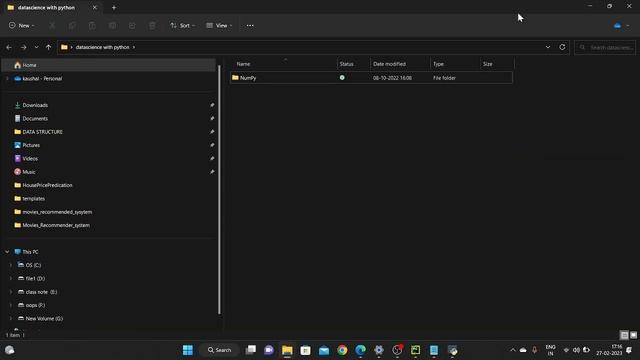
Task: Open Microsoft Edge from taskbar
Action: [360, 350]
